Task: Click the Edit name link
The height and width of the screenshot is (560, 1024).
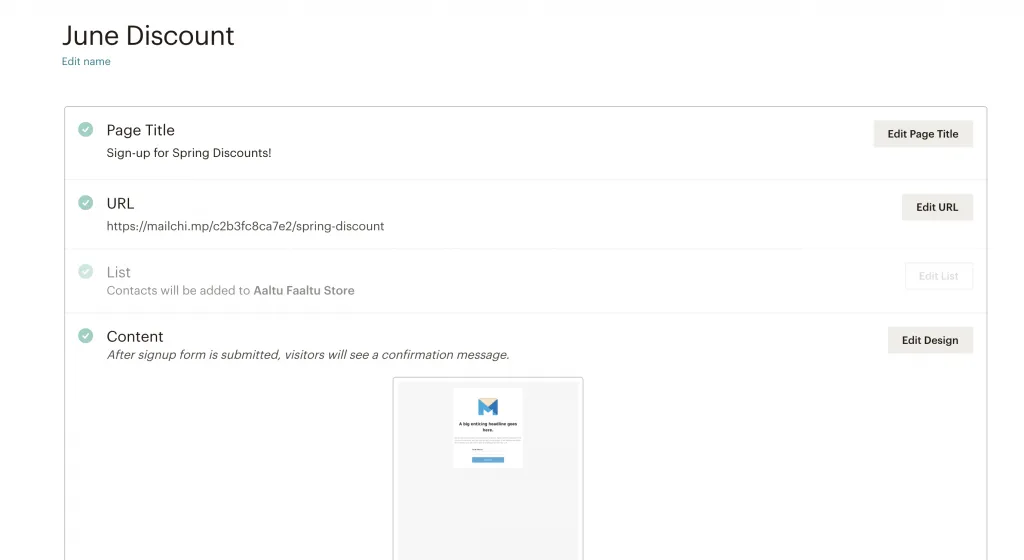Action: pyautogui.click(x=86, y=61)
